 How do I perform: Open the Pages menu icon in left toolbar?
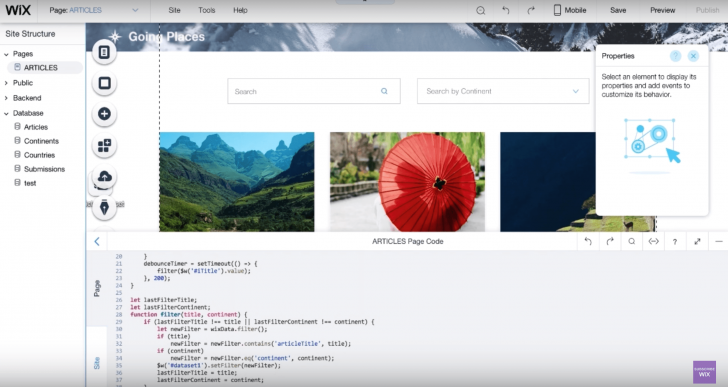104,52
